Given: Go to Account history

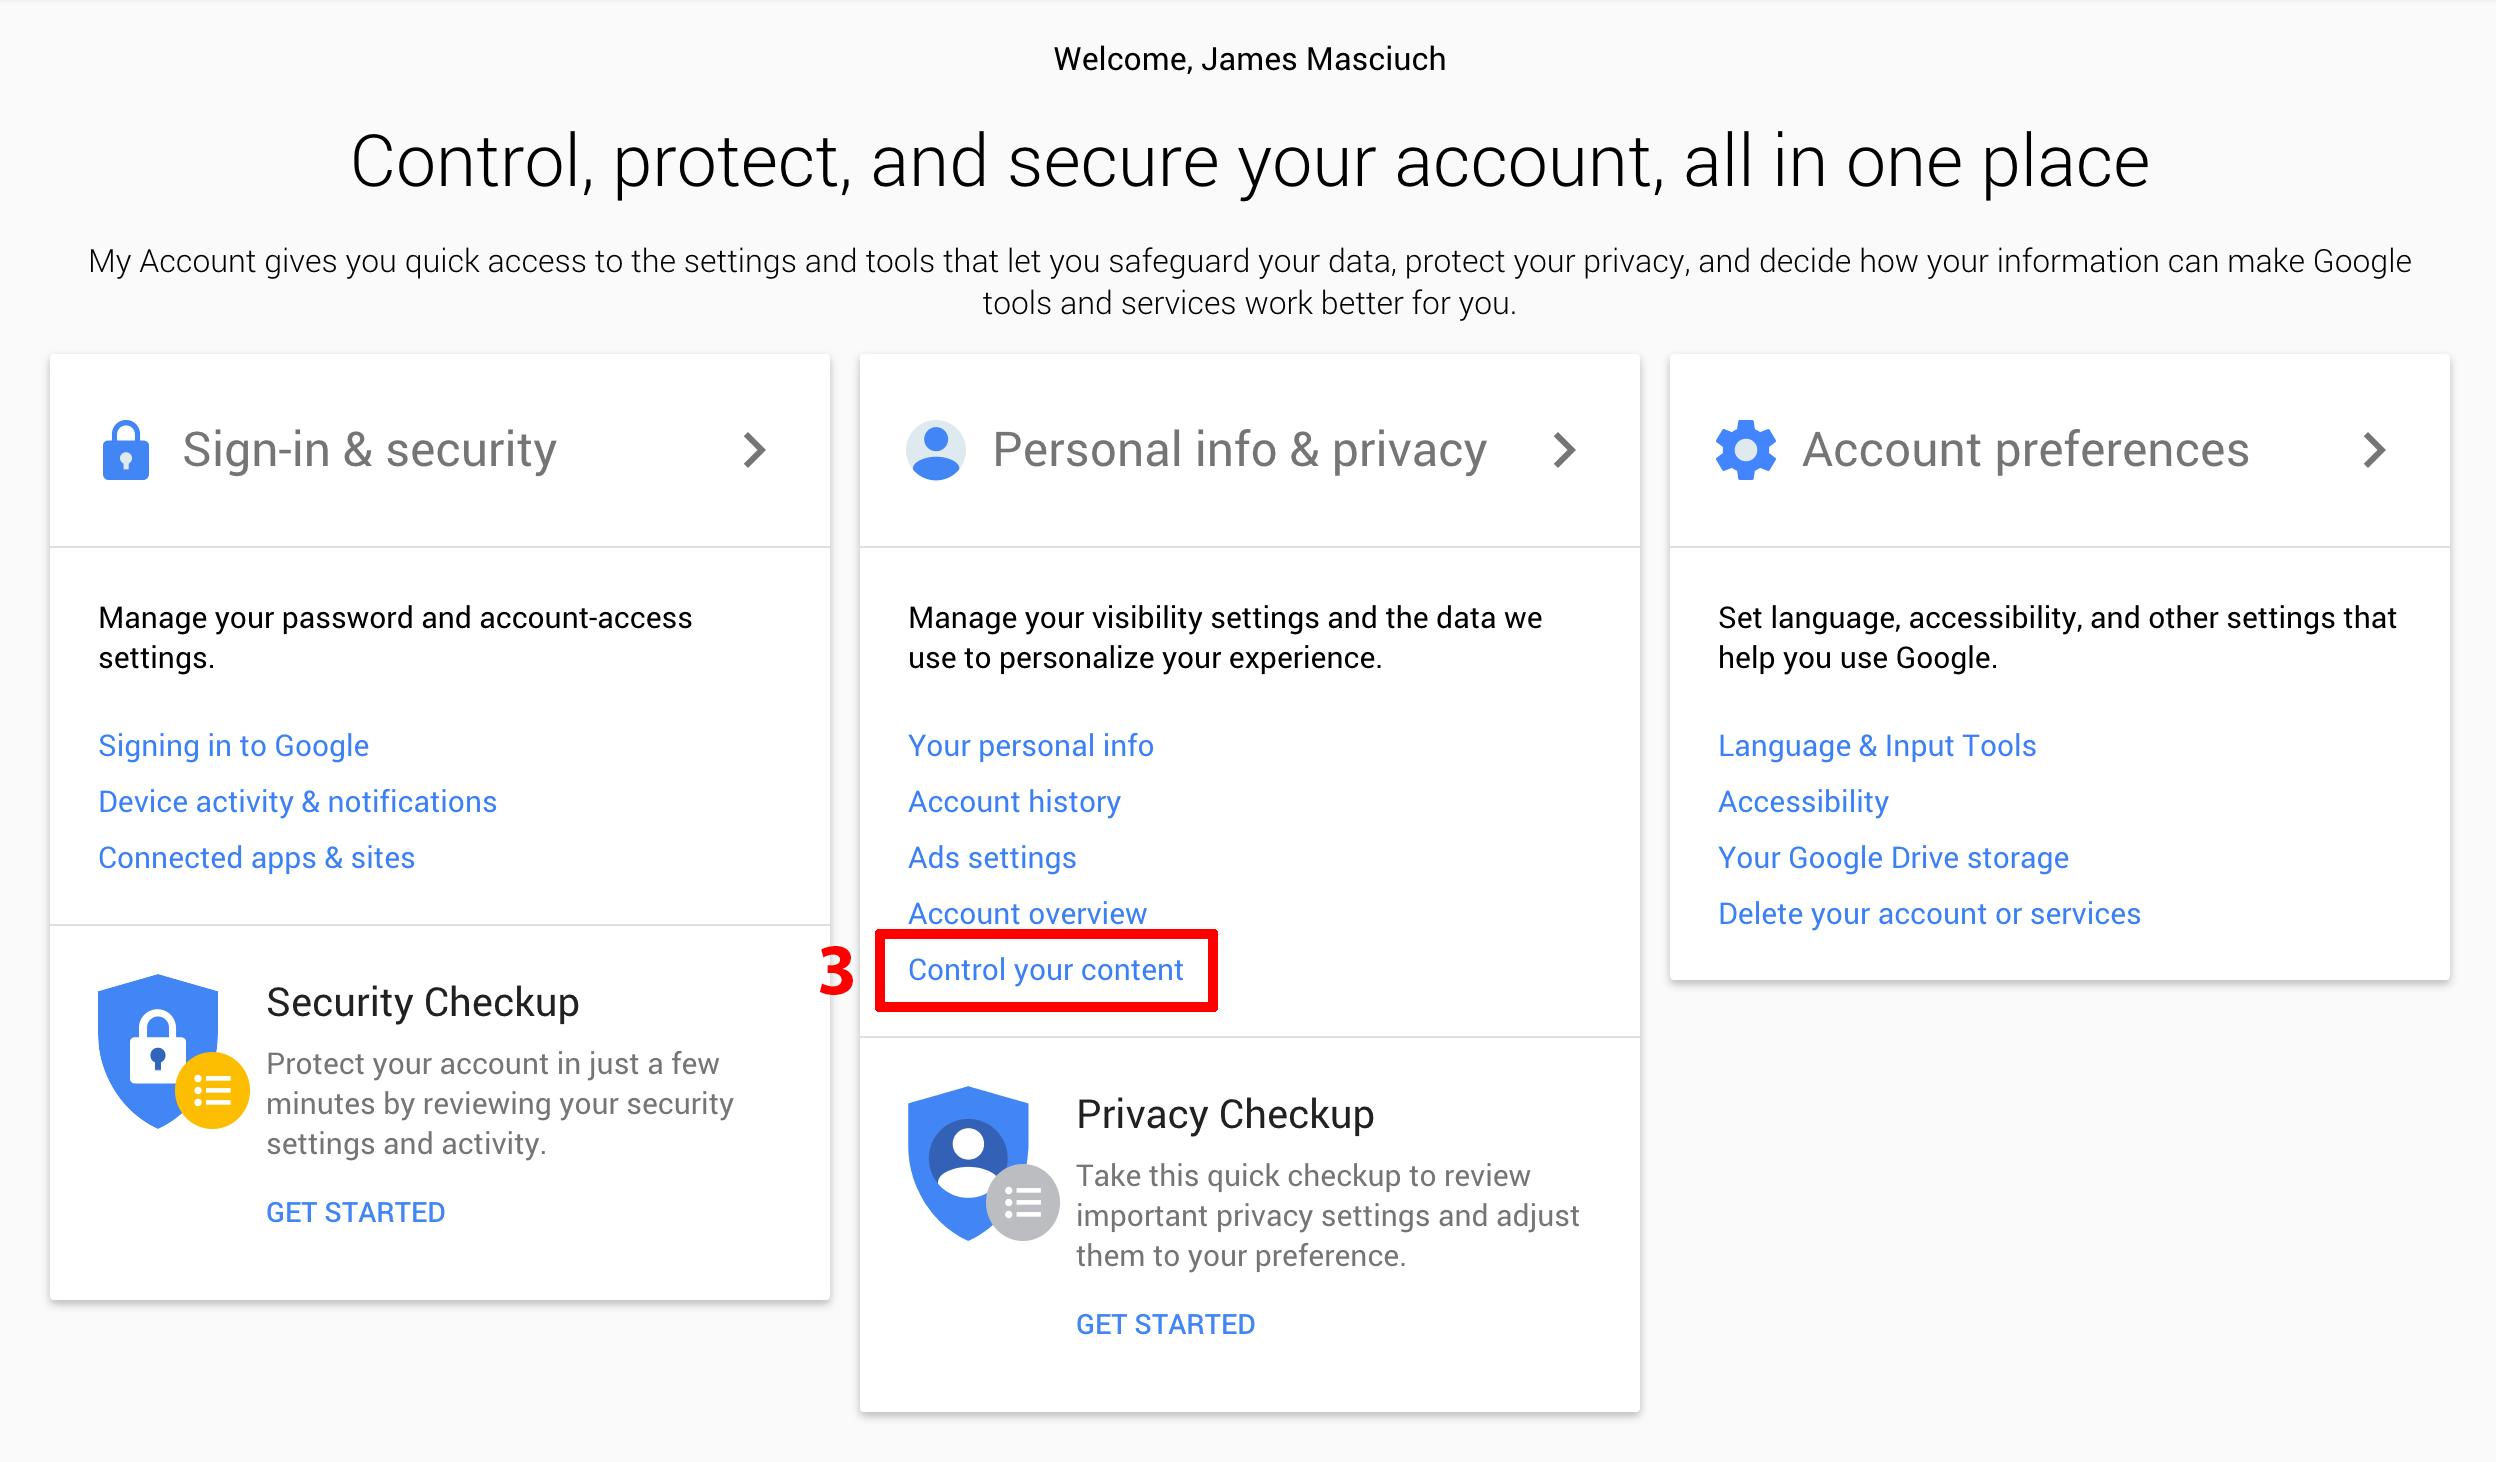Looking at the screenshot, I should pos(1014,802).
